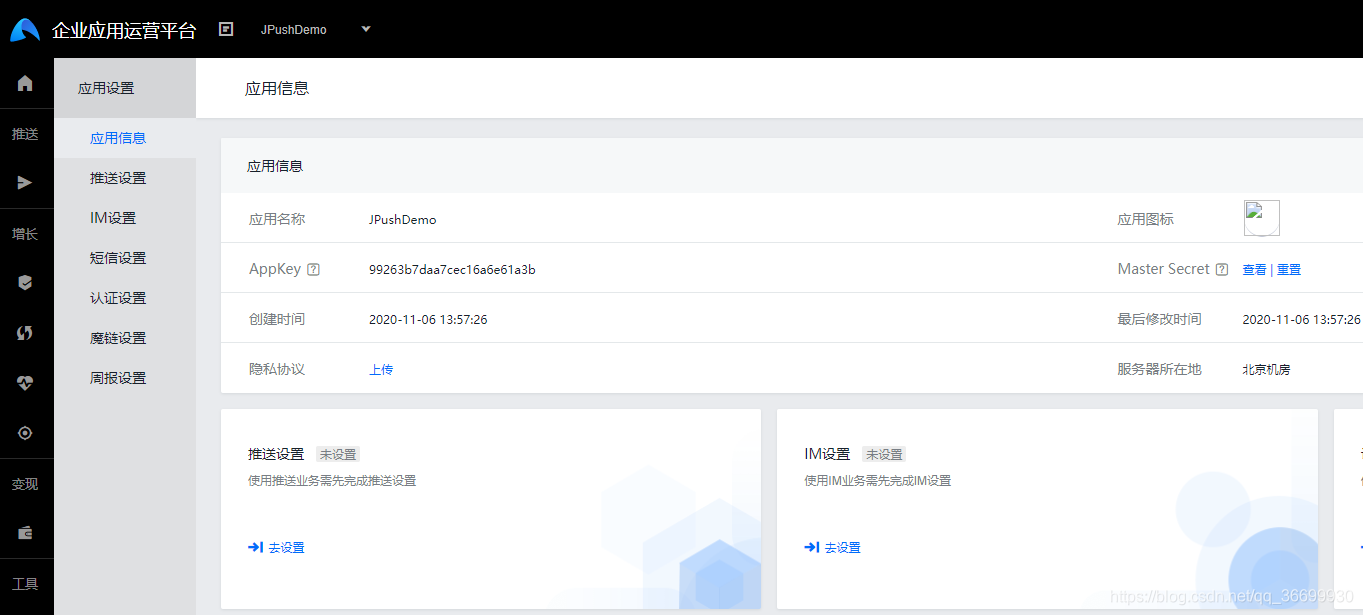Open the JPushDemo app dropdown arrow
1363x615 pixels.
click(366, 29)
